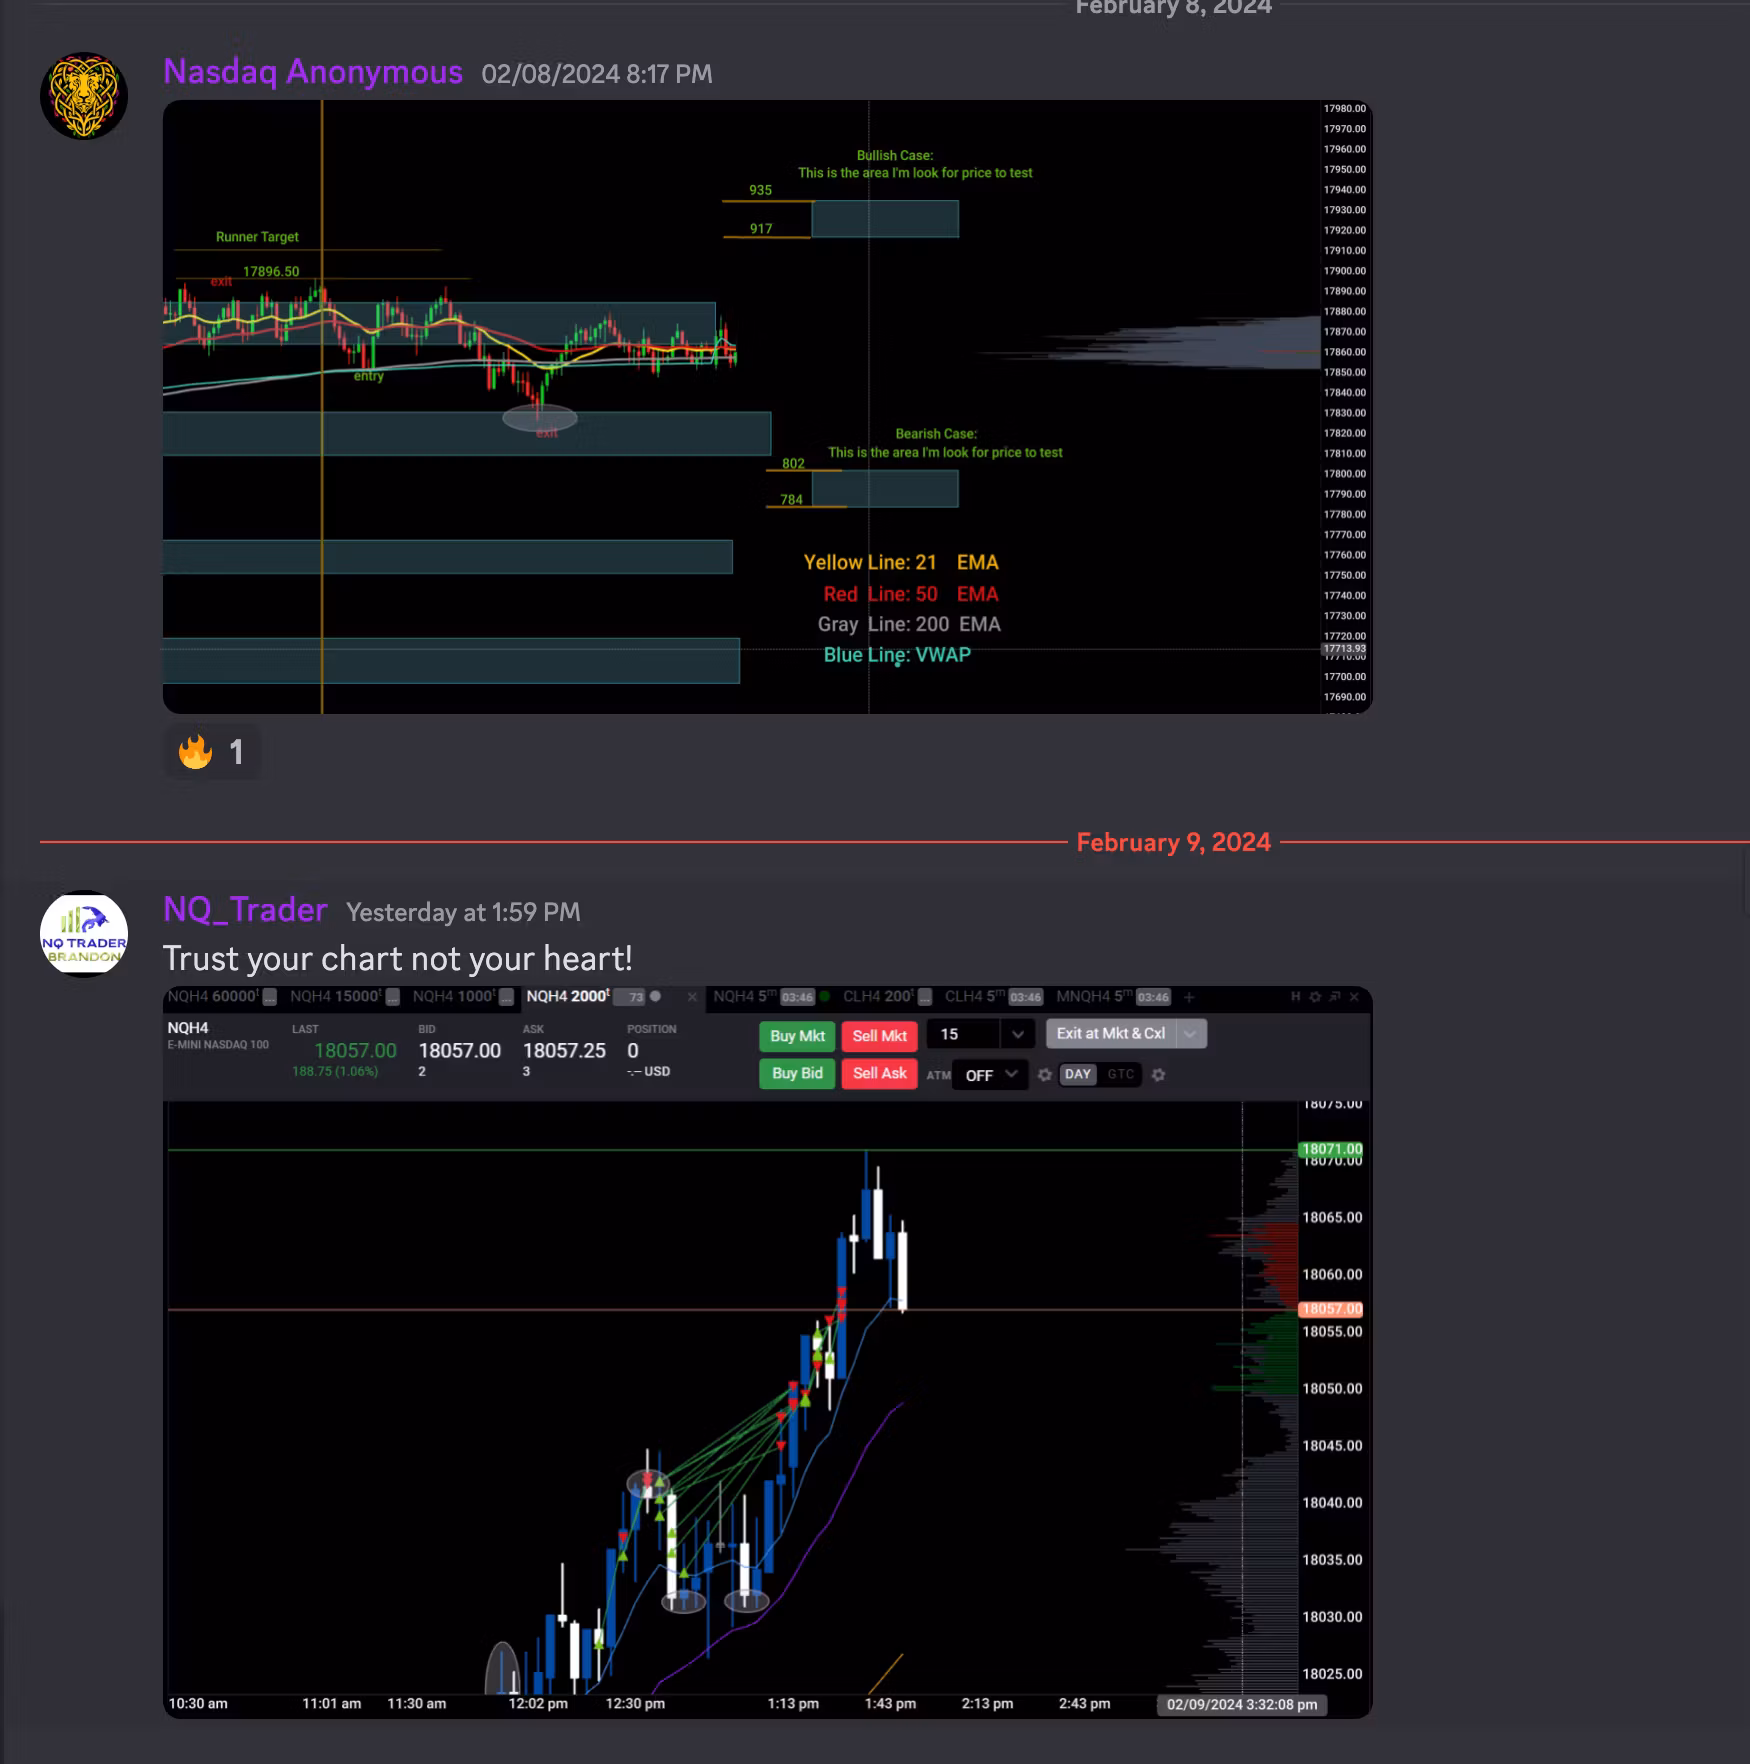
Task: Click the menu icon on CLH4 200 tab
Action: 925,997
